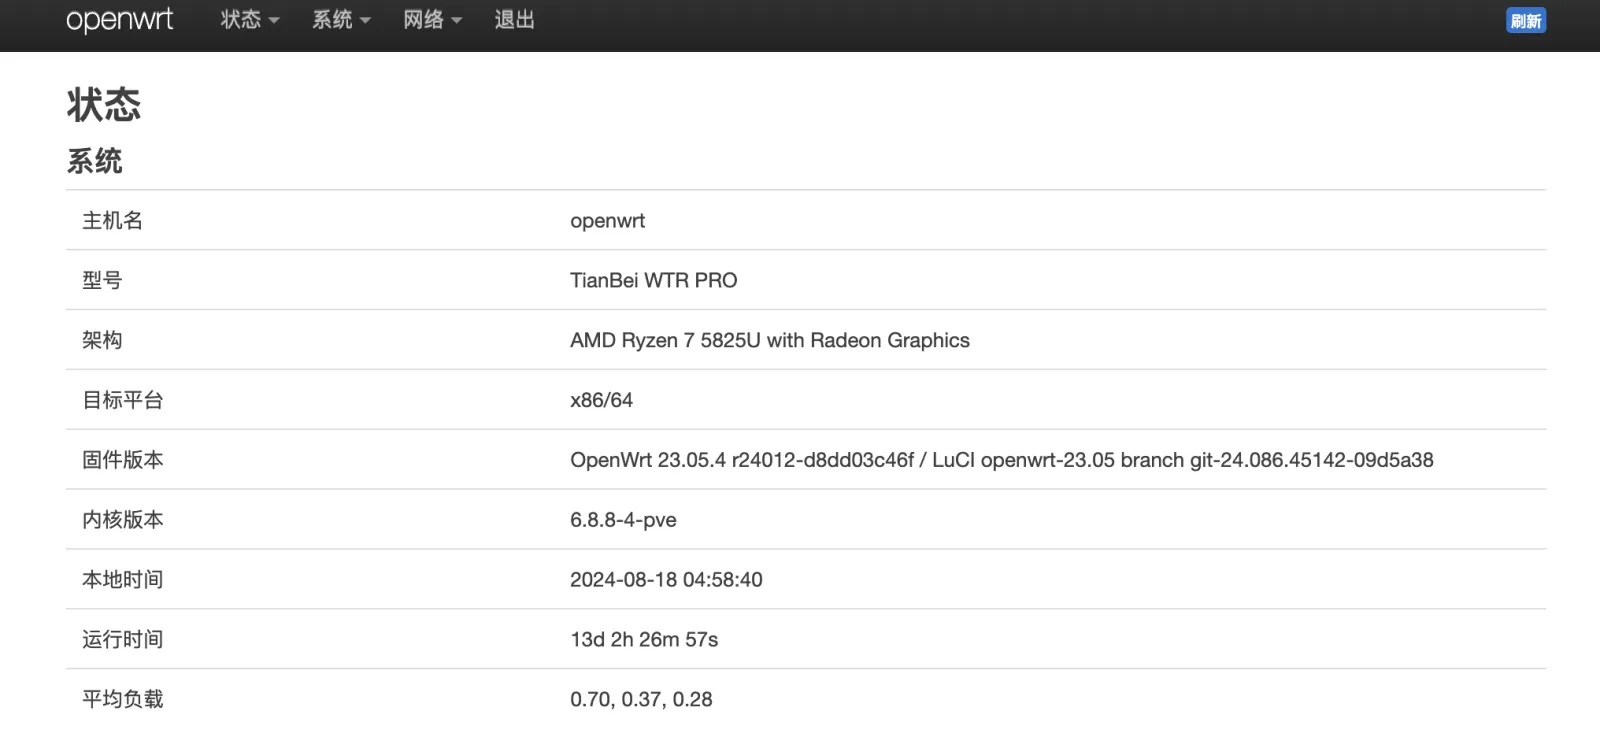Select load average 0.70, 0.37, 0.28

pos(641,700)
